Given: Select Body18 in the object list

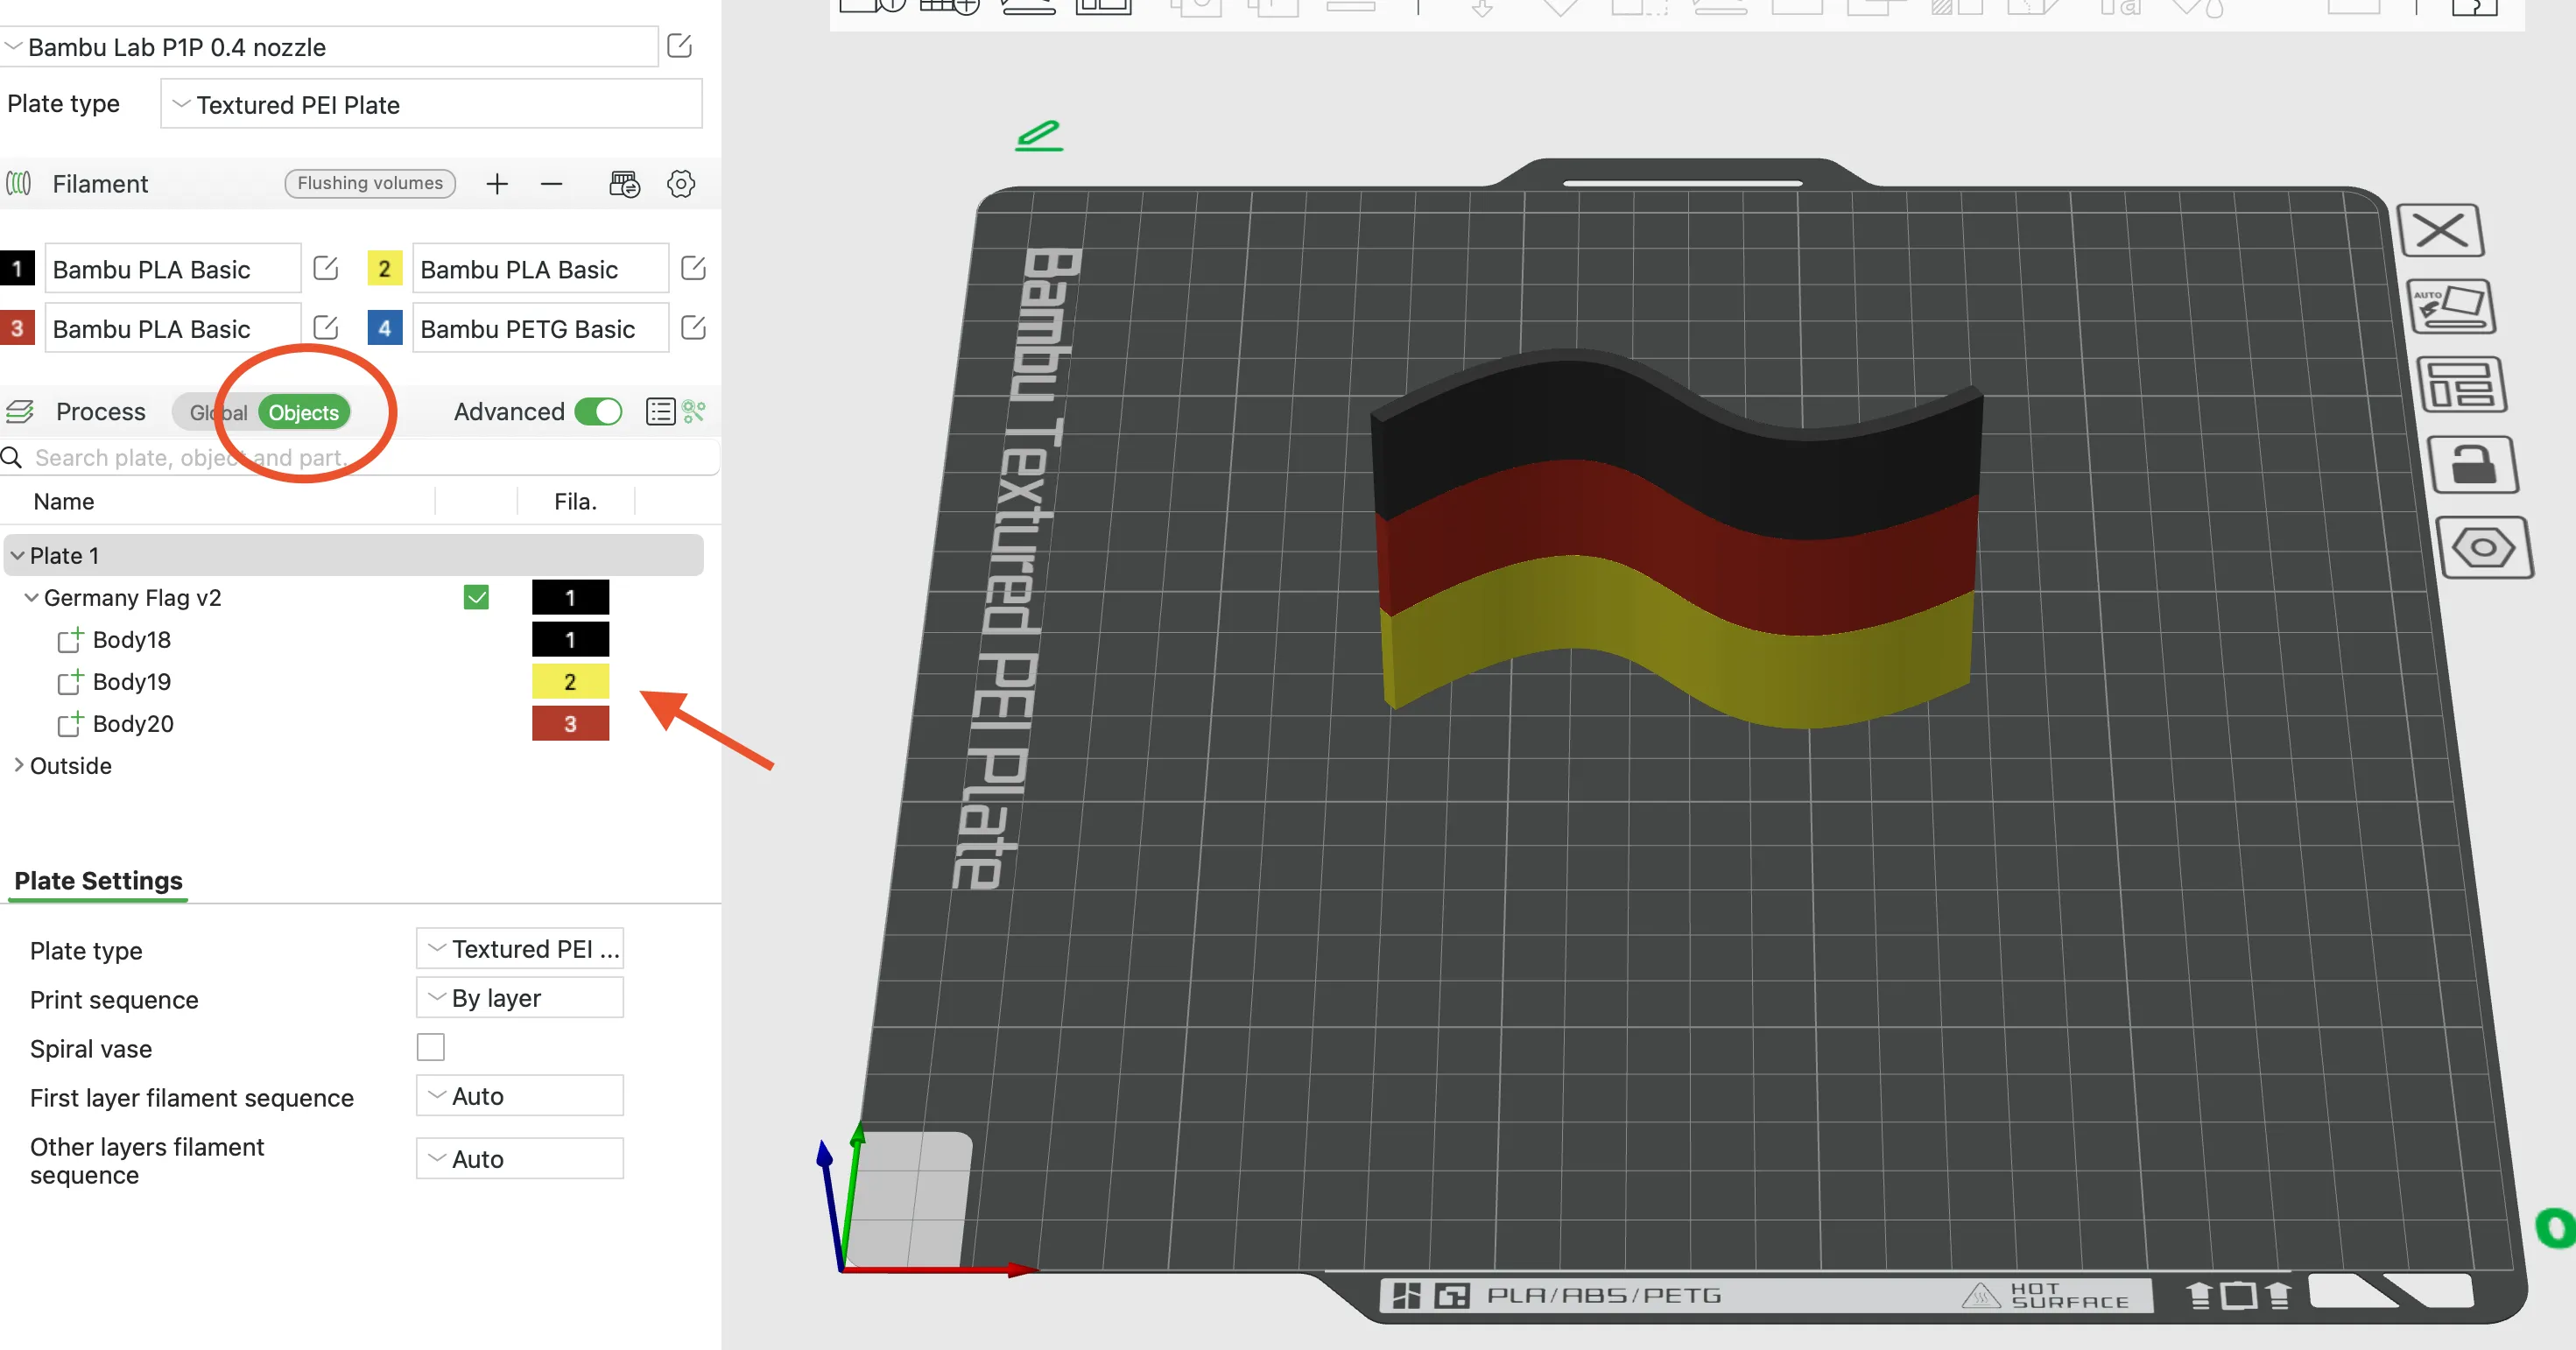Looking at the screenshot, I should click(x=132, y=640).
